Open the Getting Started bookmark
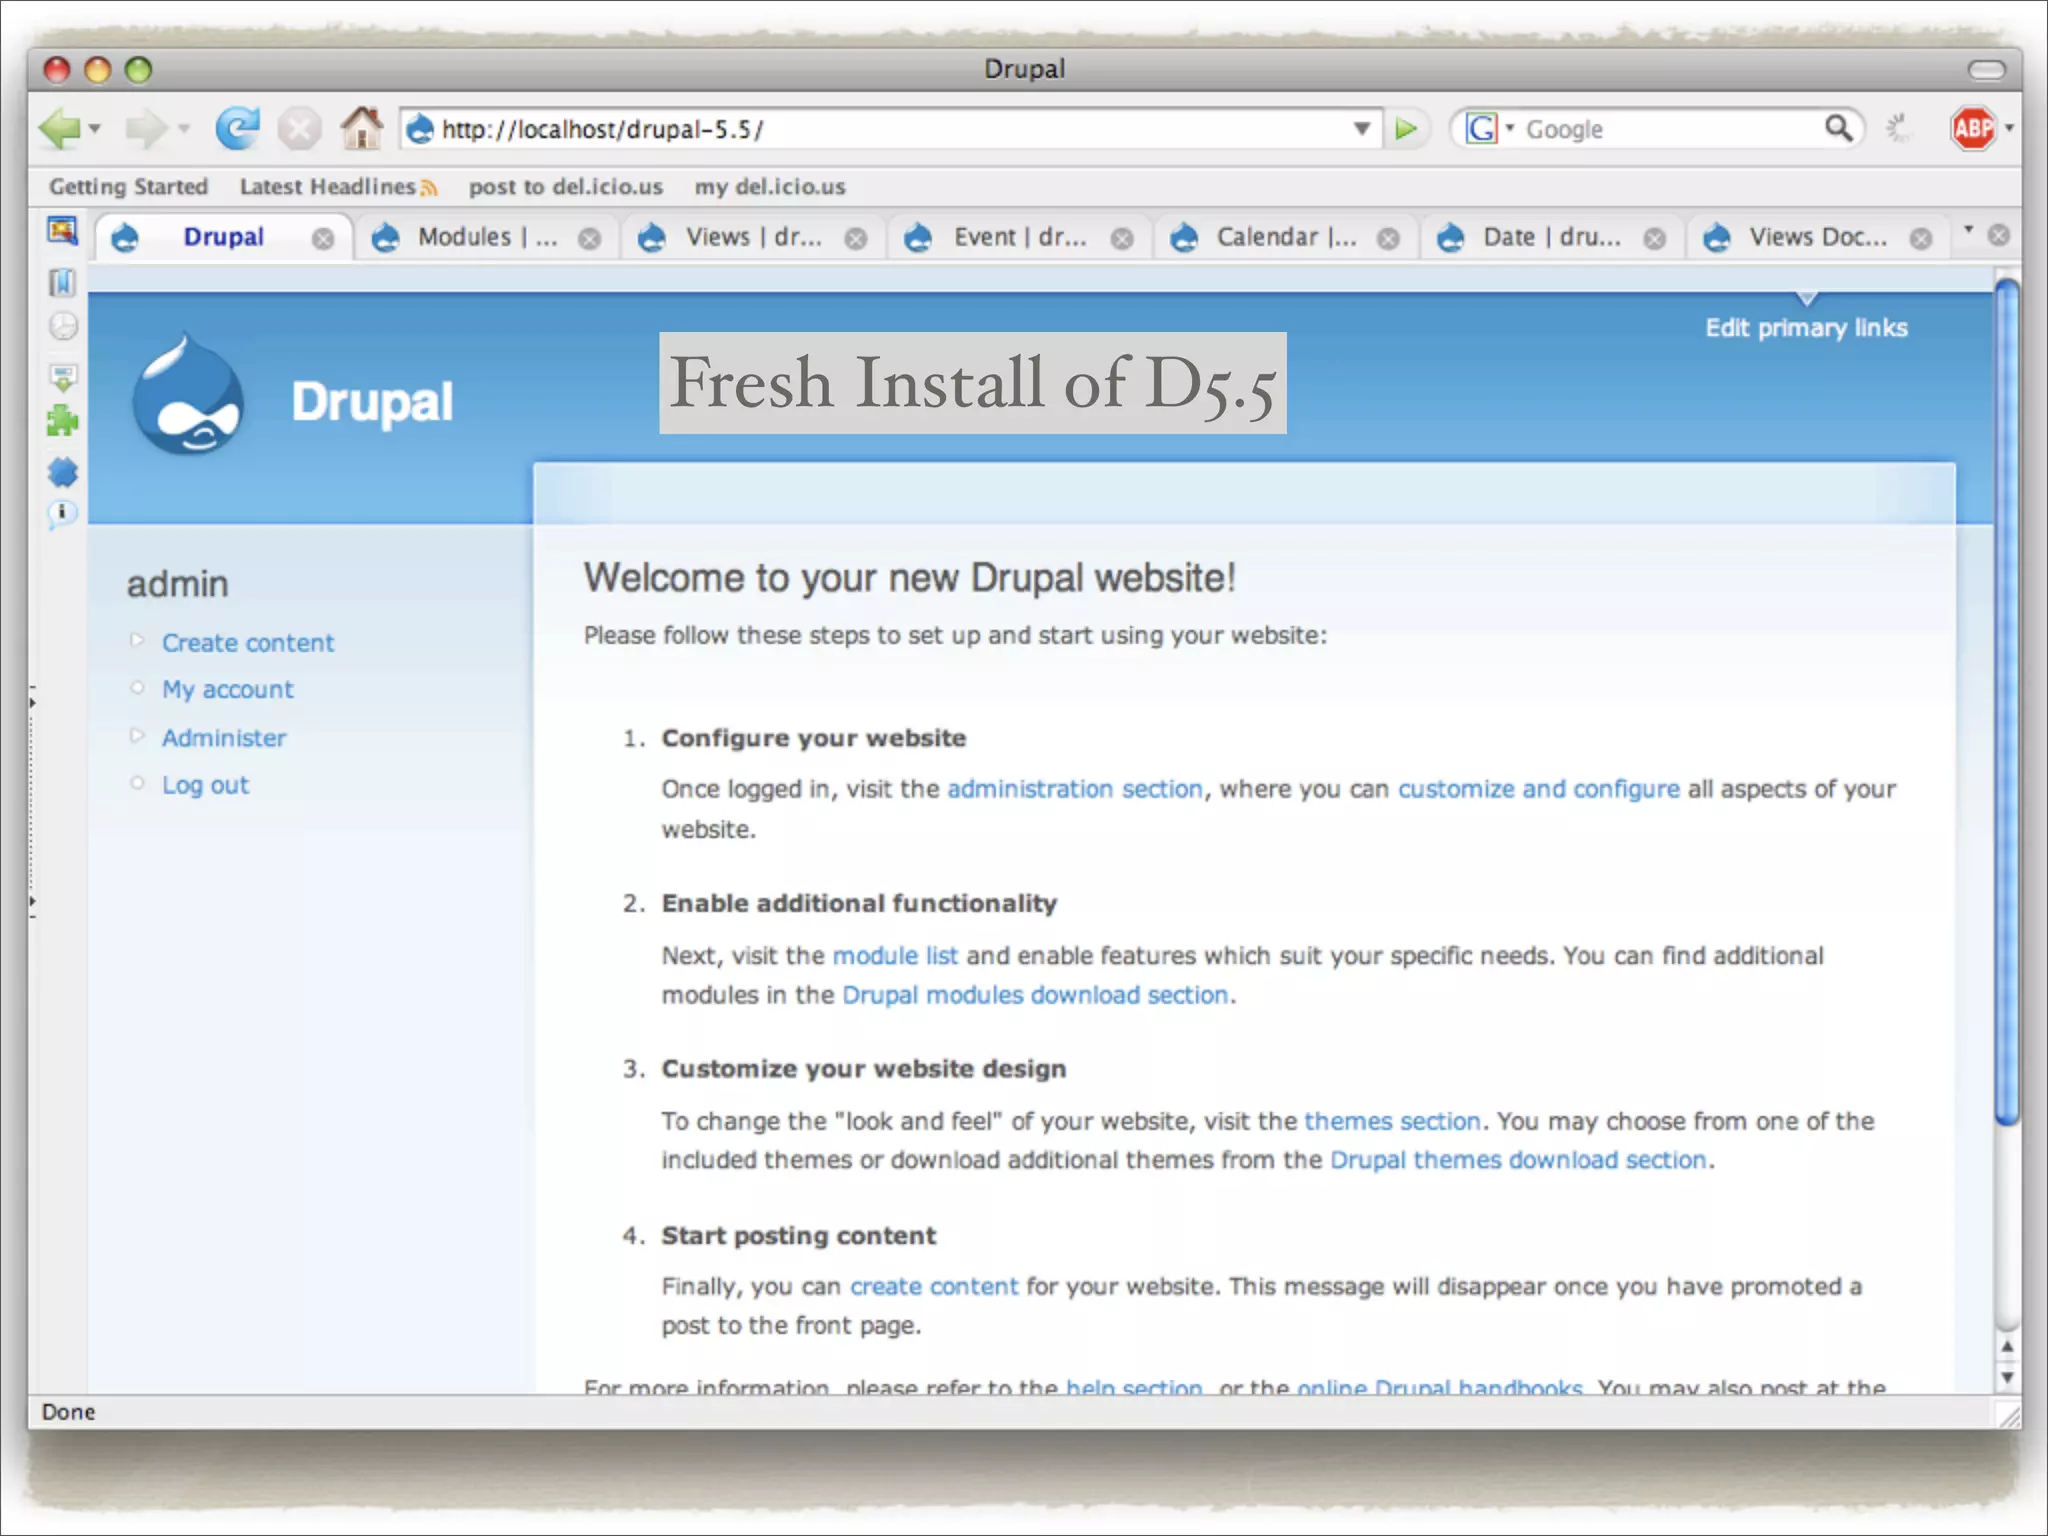This screenshot has width=2048, height=1536. tap(129, 187)
